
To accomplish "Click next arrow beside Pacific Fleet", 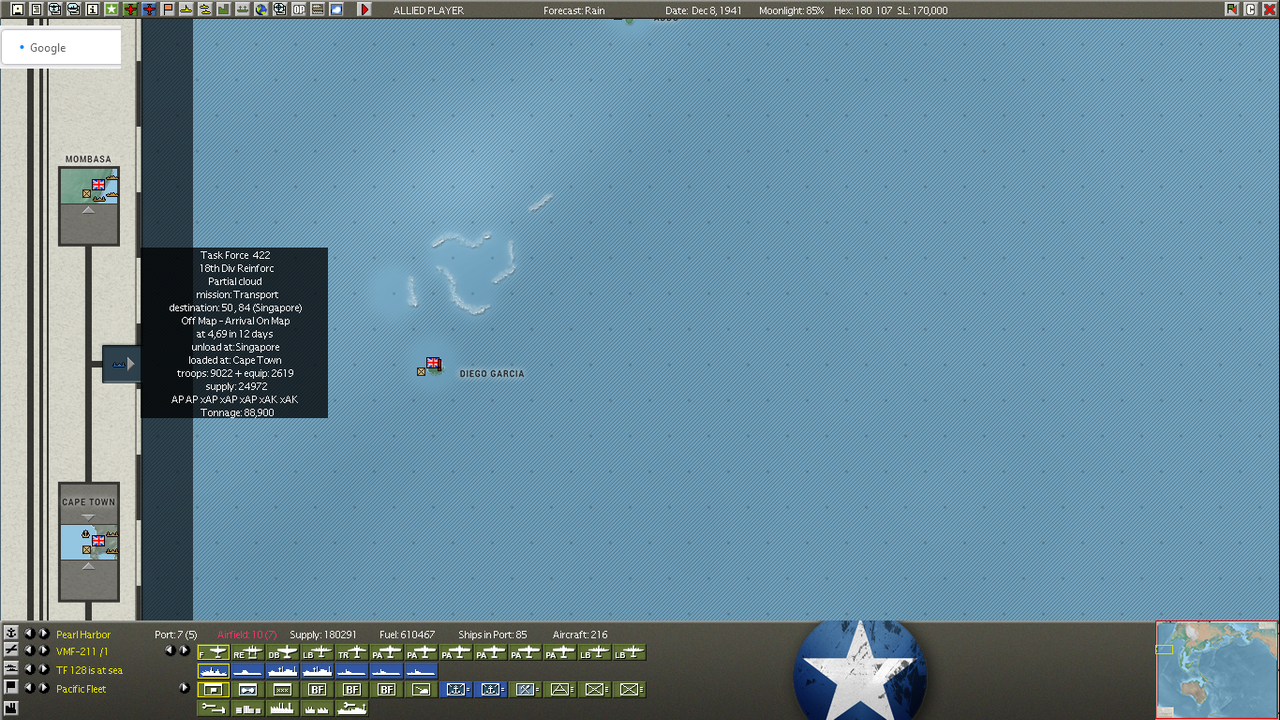I will coord(44,688).
